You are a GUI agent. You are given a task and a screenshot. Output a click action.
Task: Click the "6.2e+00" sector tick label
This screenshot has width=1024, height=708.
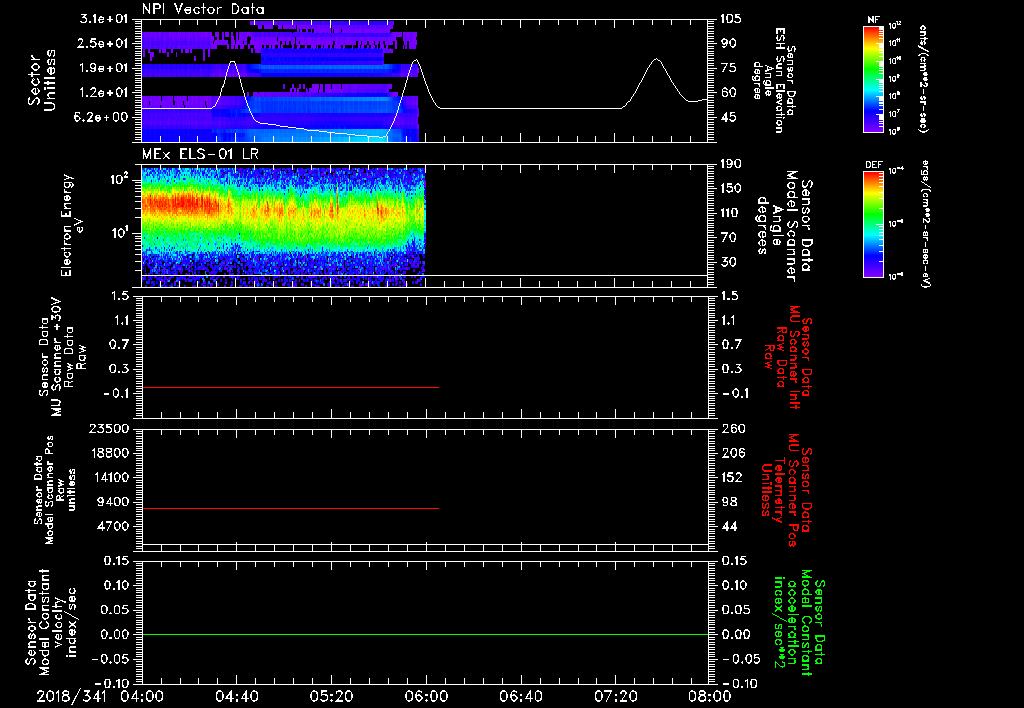point(100,117)
